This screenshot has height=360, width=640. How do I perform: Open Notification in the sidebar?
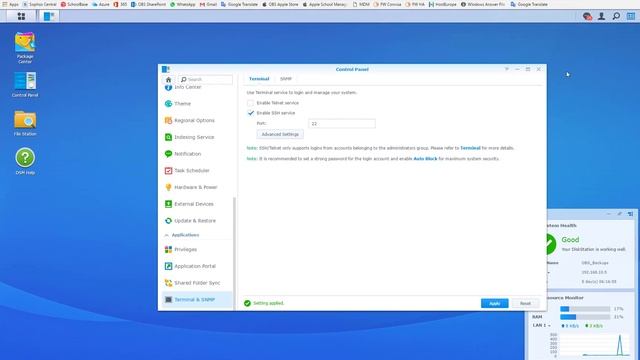click(x=197, y=154)
